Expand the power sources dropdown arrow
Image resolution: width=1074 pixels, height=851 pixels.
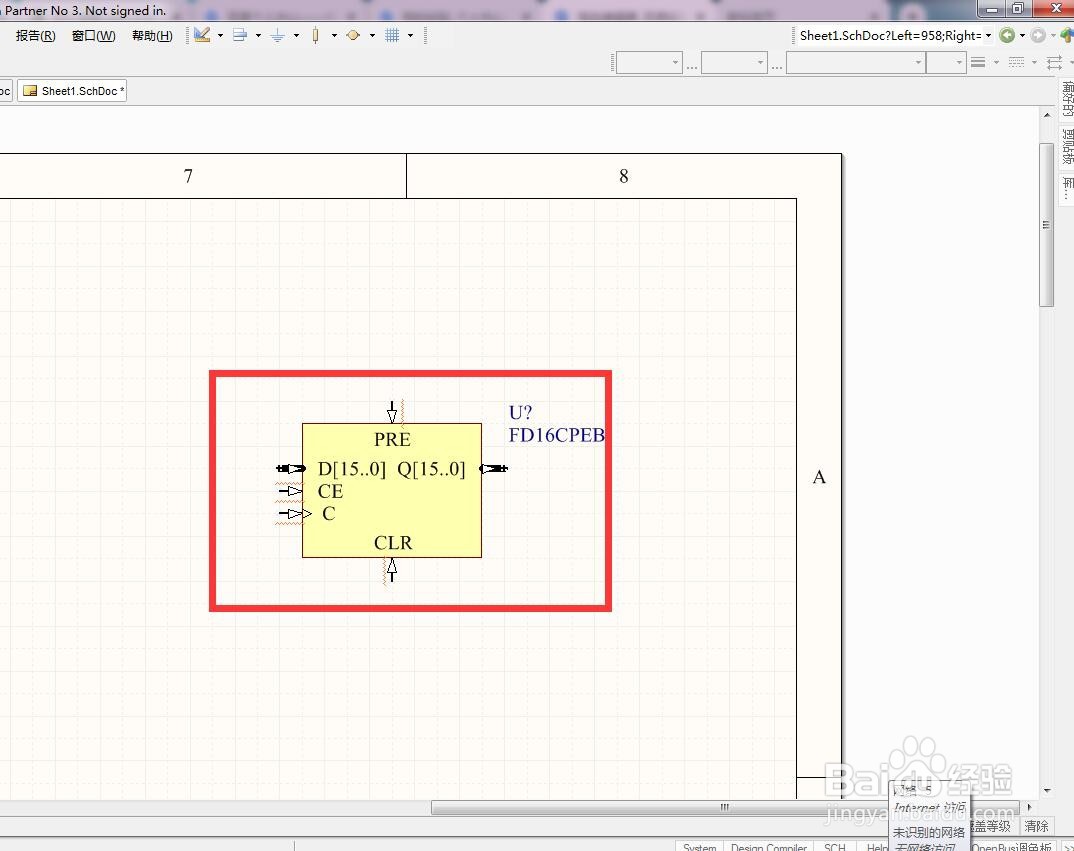(296, 36)
